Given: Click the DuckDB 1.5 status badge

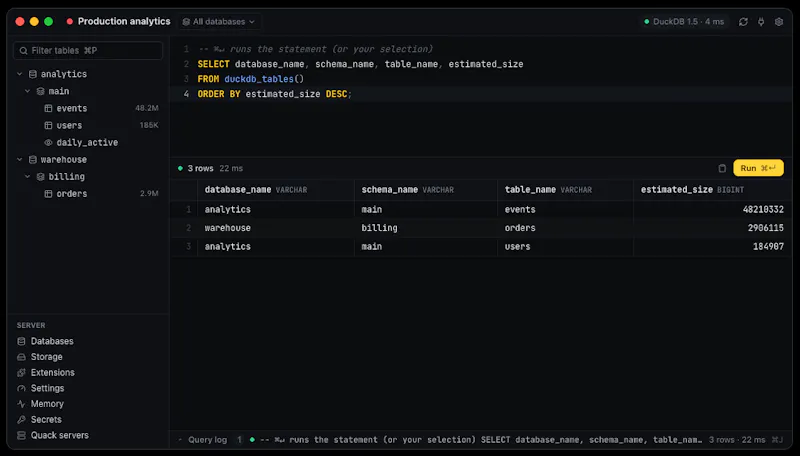Looking at the screenshot, I should 684,21.
